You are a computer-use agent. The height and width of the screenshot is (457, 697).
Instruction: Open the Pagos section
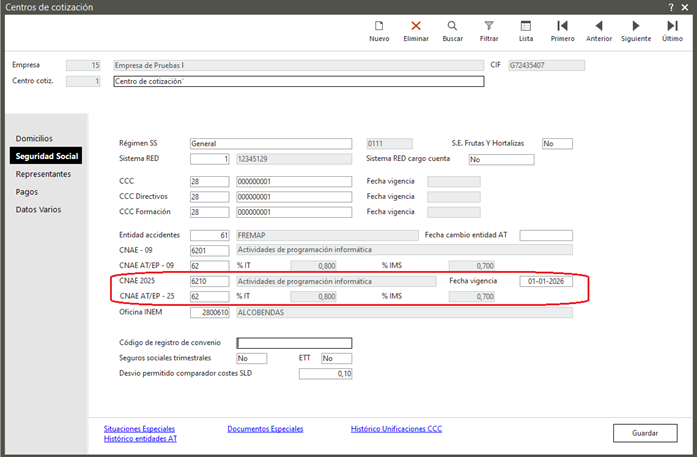27,192
